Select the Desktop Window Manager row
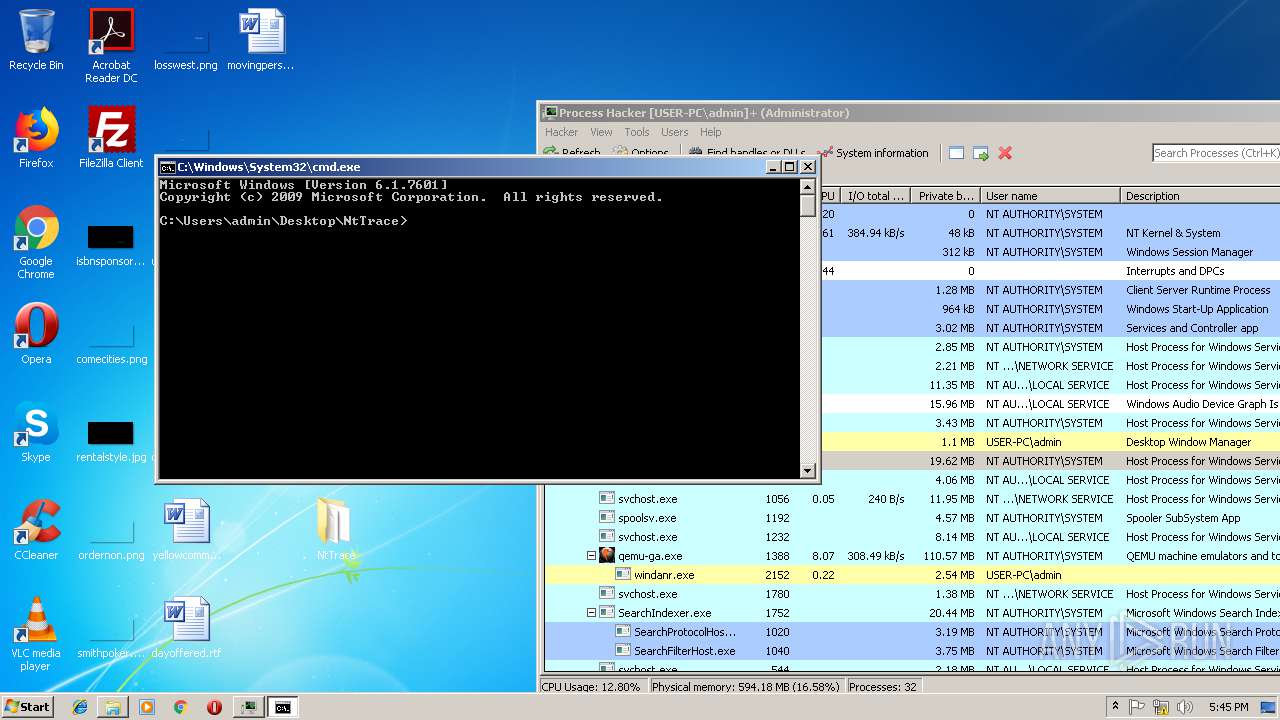This screenshot has height=720, width=1280. point(1050,442)
